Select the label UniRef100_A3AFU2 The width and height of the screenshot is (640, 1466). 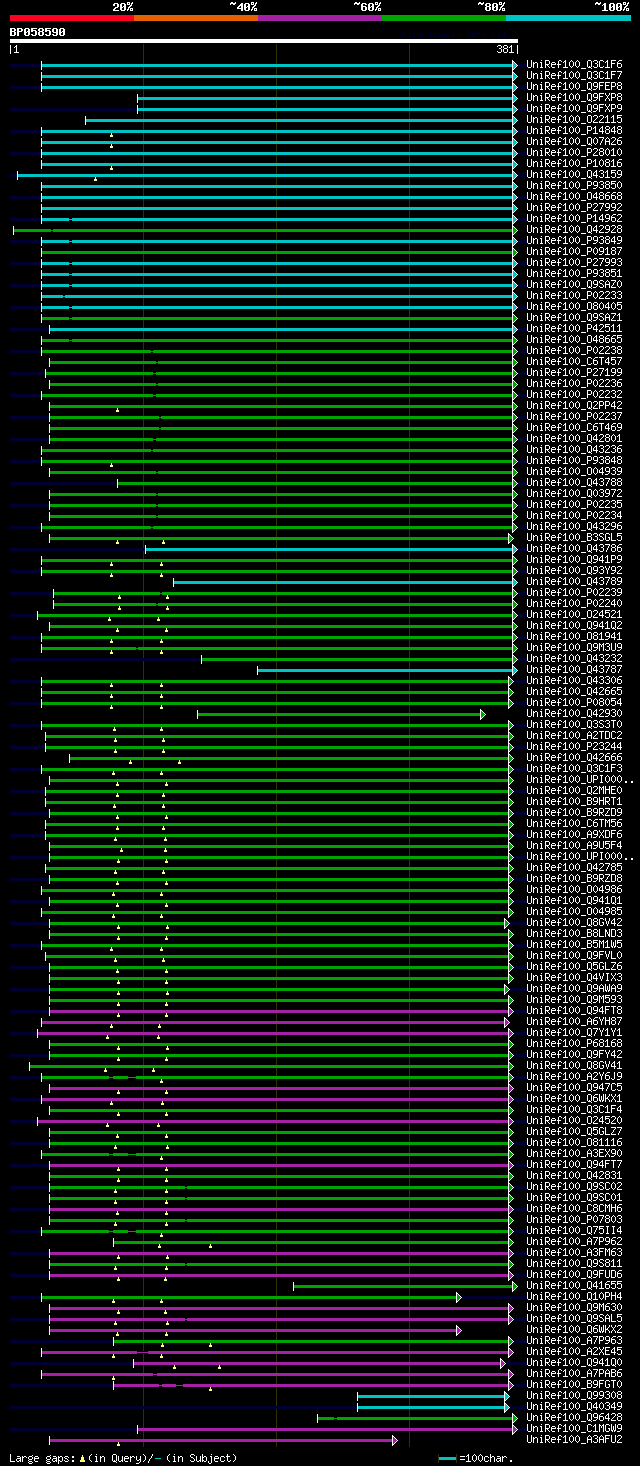point(574,1440)
